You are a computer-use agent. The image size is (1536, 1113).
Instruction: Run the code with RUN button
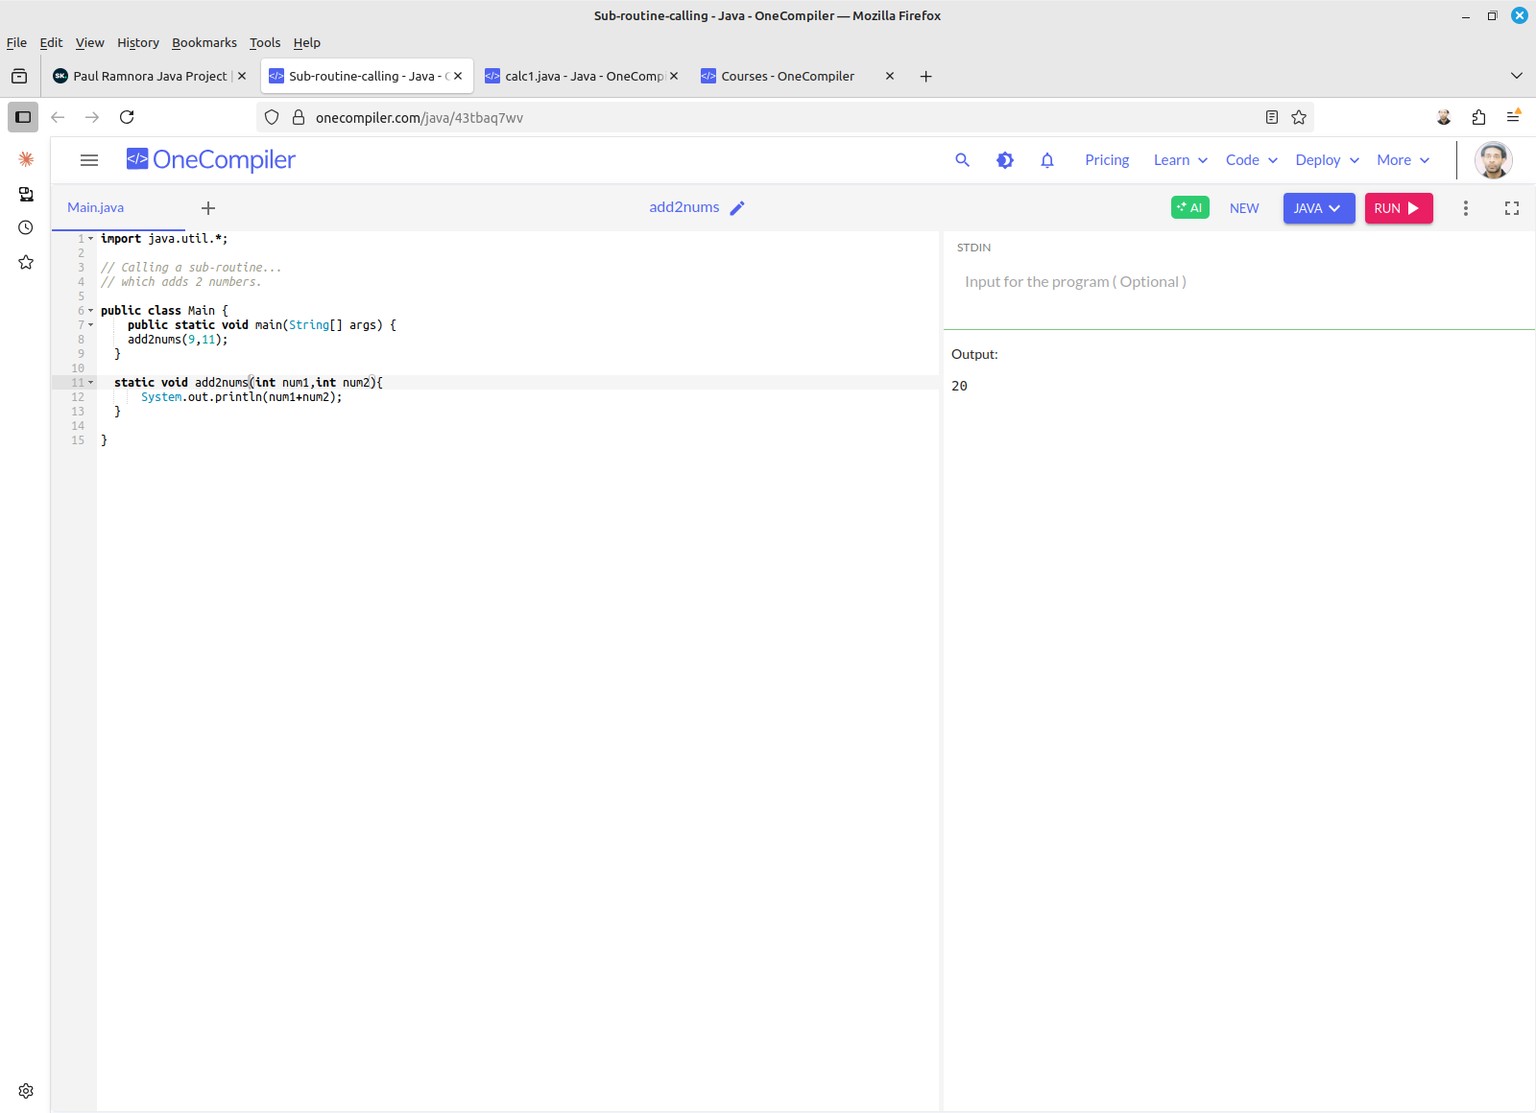point(1398,208)
